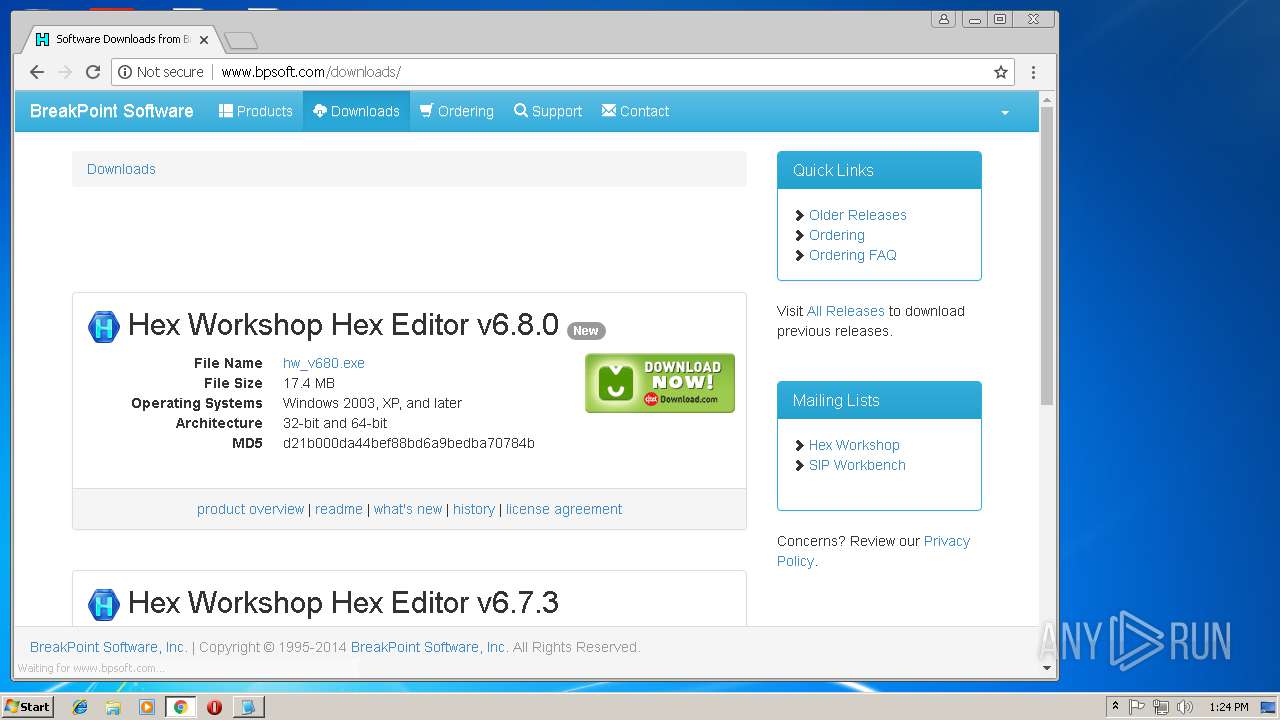This screenshot has height=720, width=1280.
Task: Select the Downloads nav item
Action: point(356,111)
